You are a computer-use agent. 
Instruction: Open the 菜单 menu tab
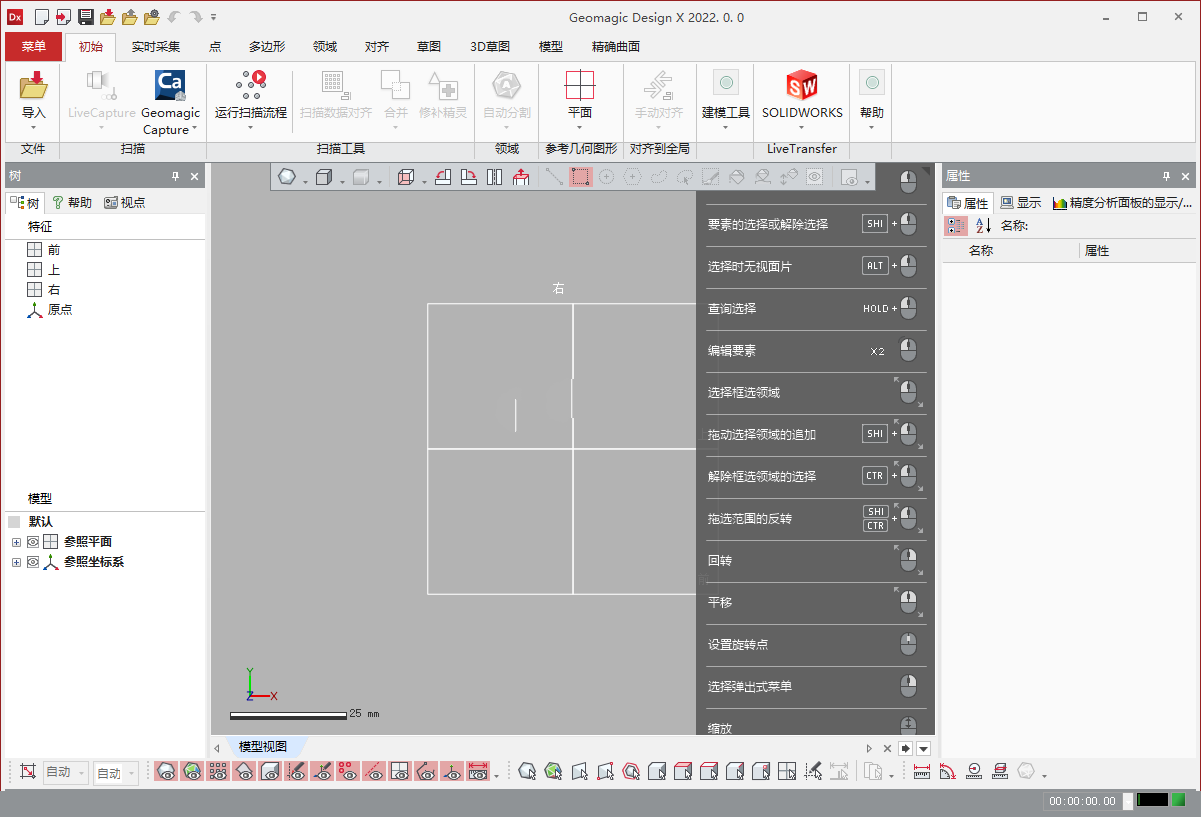pyautogui.click(x=34, y=46)
